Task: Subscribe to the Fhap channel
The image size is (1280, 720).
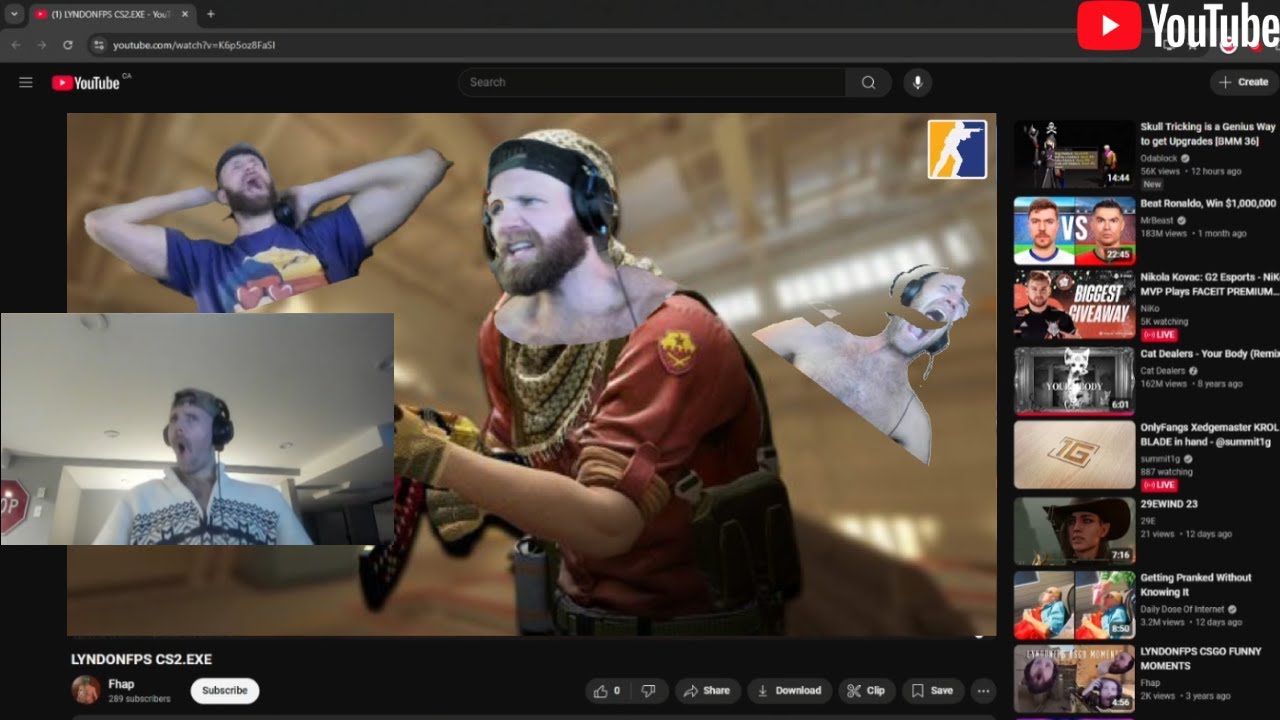Action: [x=225, y=690]
